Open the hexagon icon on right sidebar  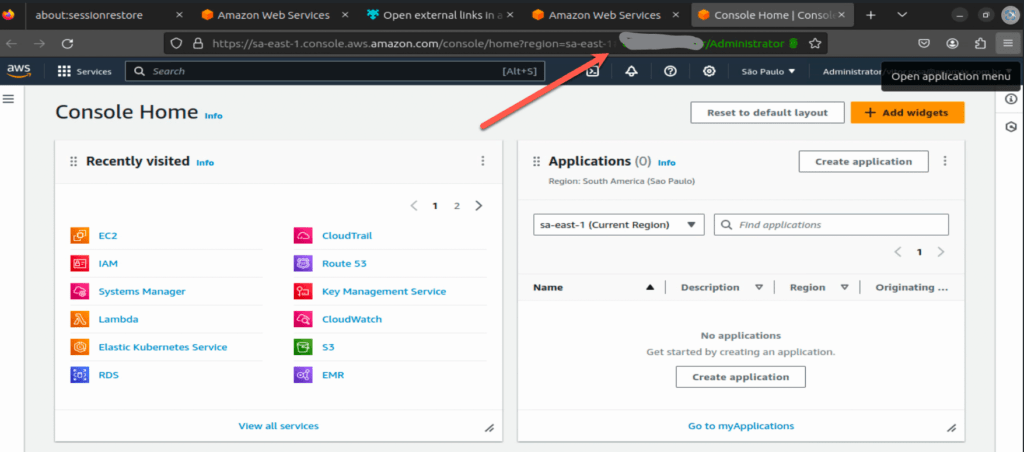[1011, 127]
